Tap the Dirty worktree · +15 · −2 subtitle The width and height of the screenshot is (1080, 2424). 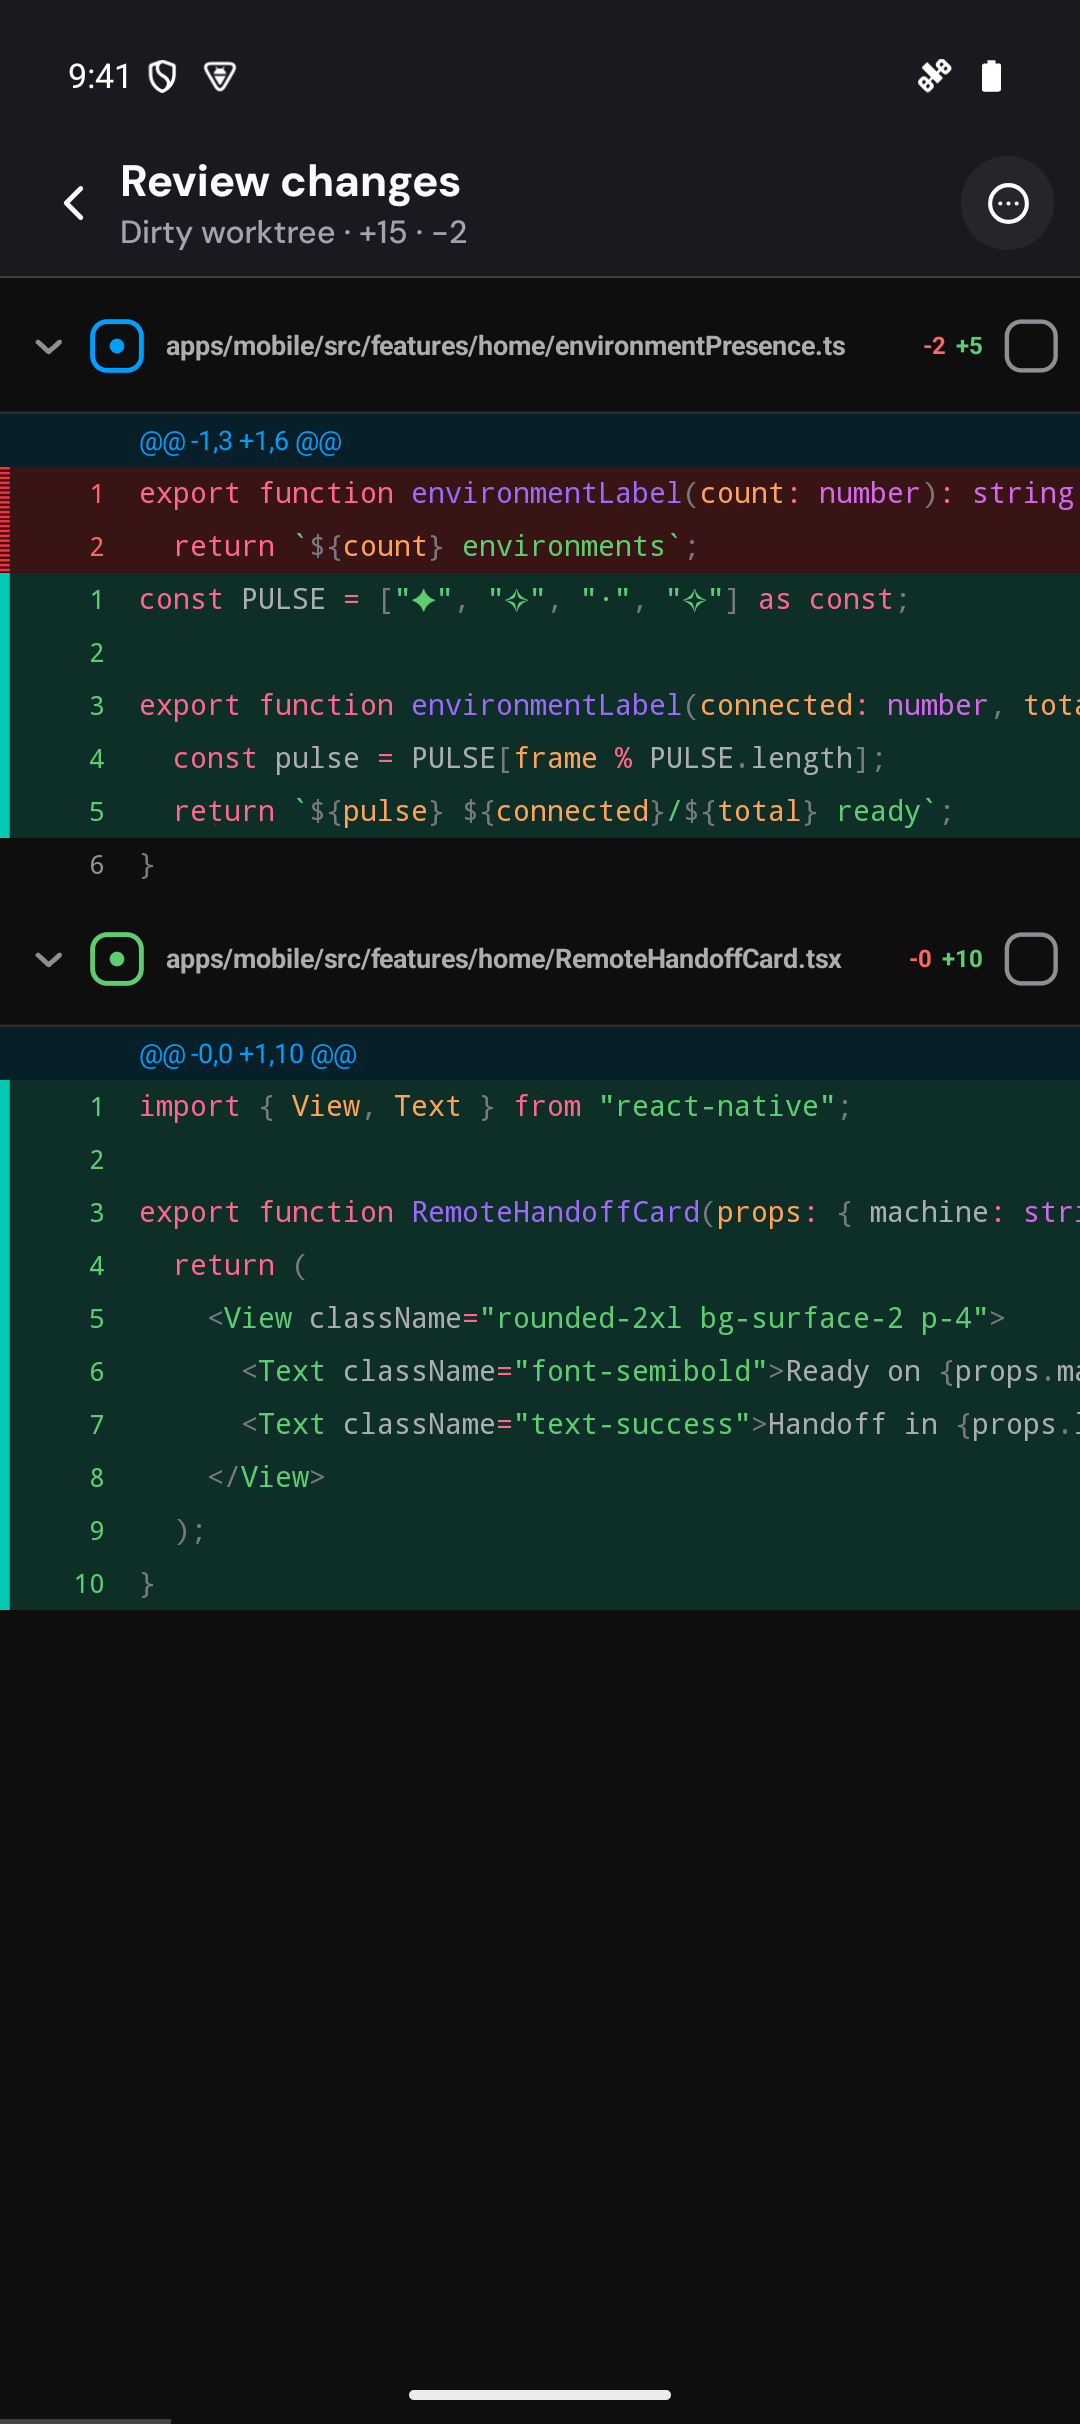(x=294, y=233)
